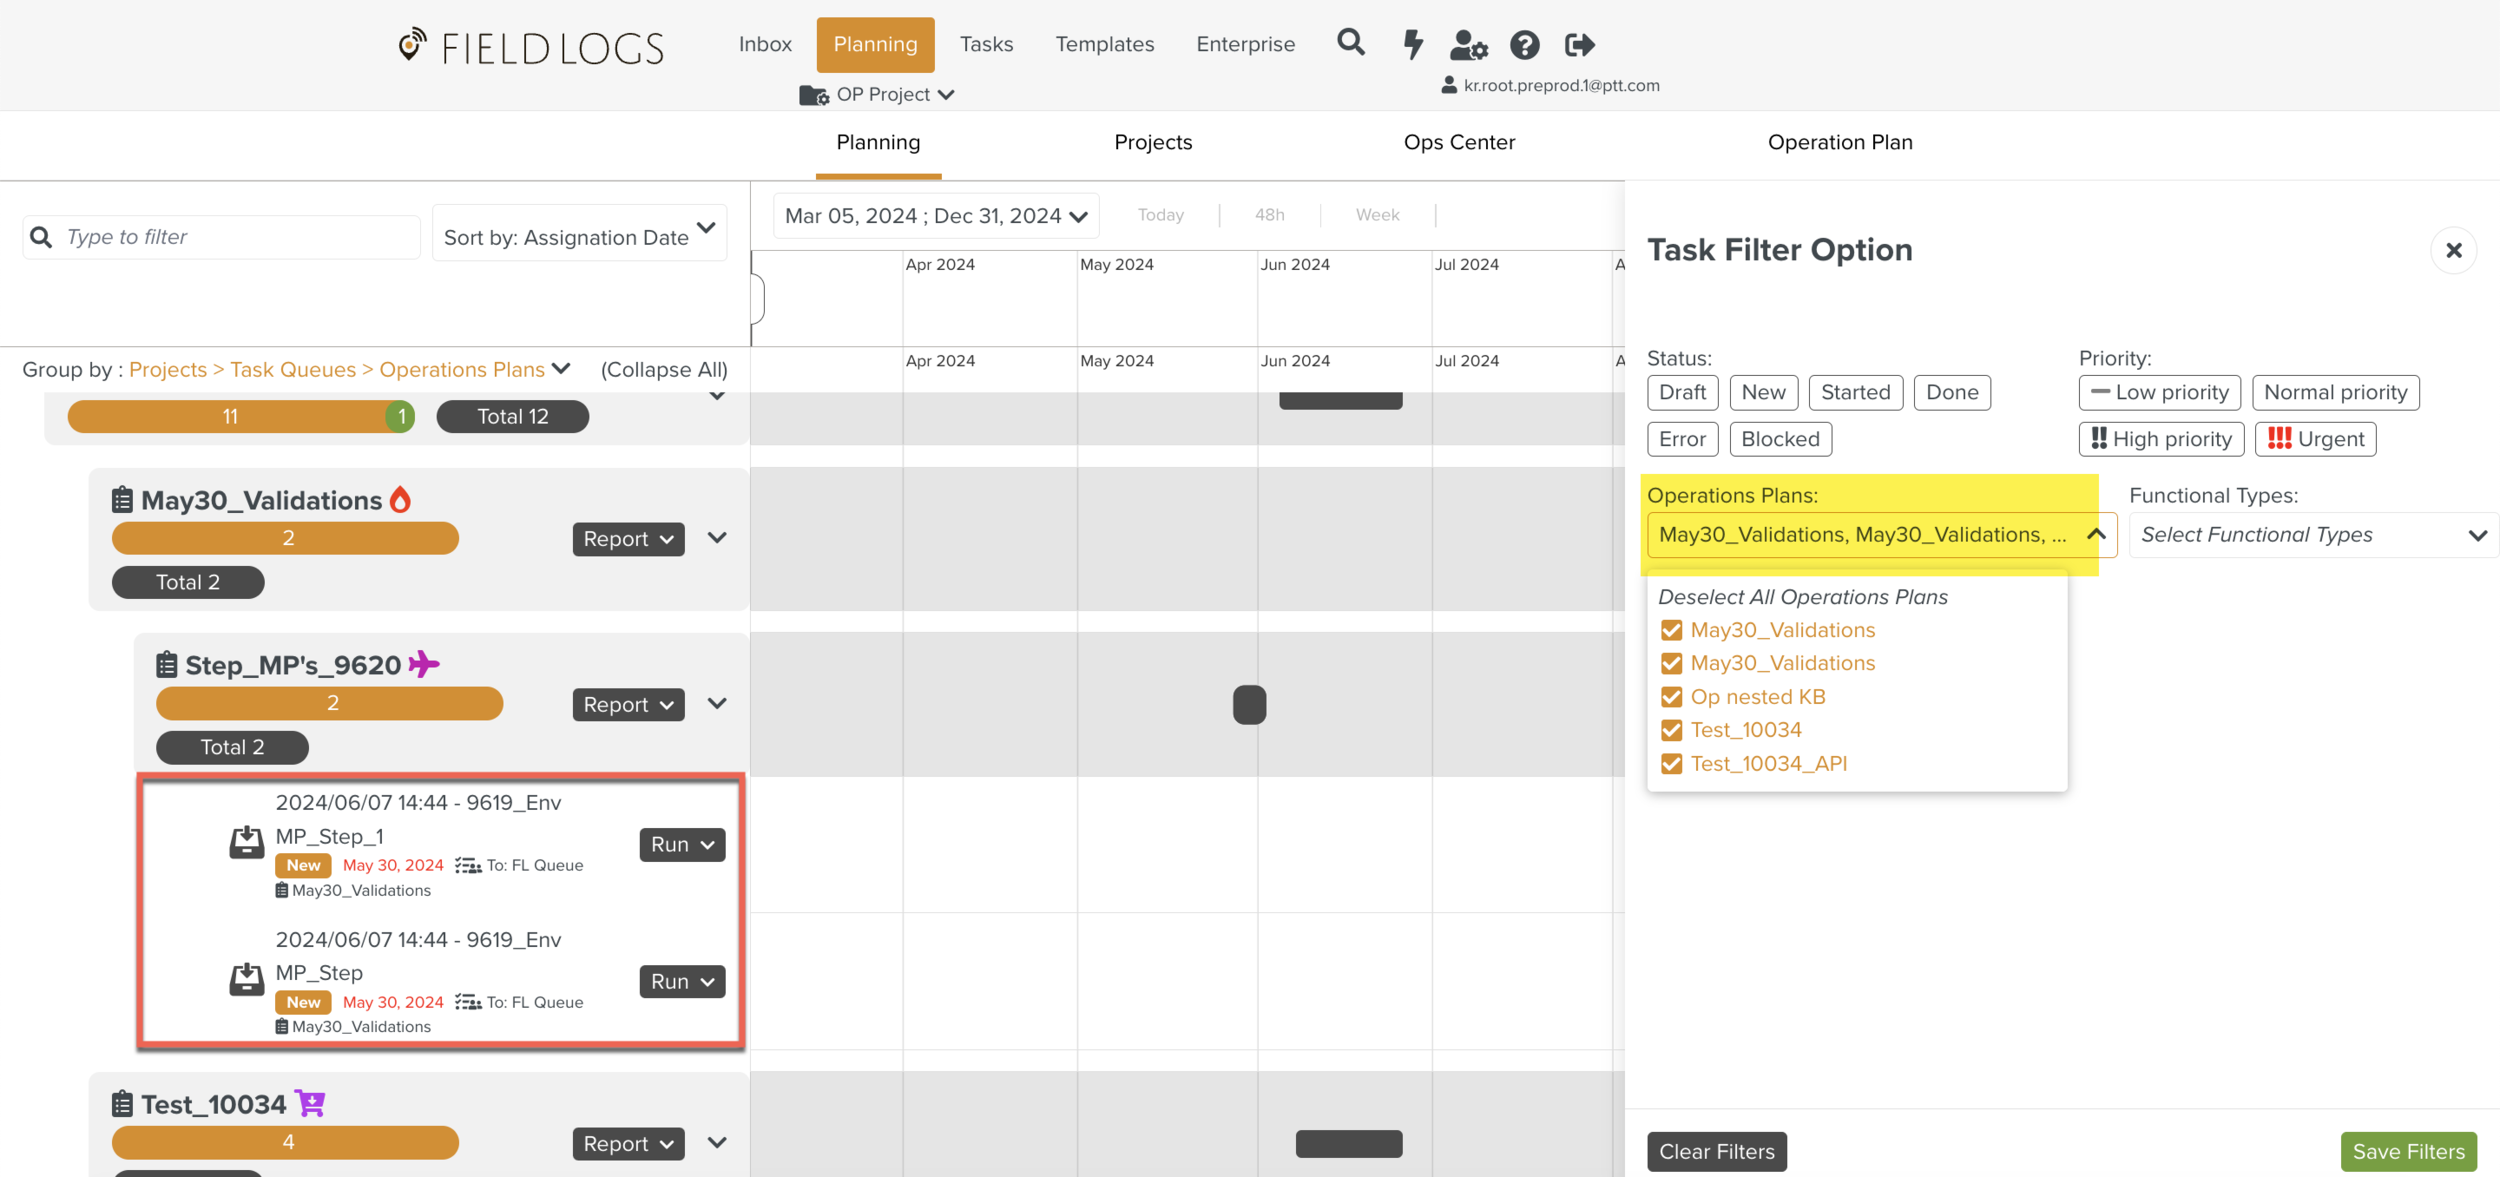Click the search magnifier icon in header

click(1350, 43)
